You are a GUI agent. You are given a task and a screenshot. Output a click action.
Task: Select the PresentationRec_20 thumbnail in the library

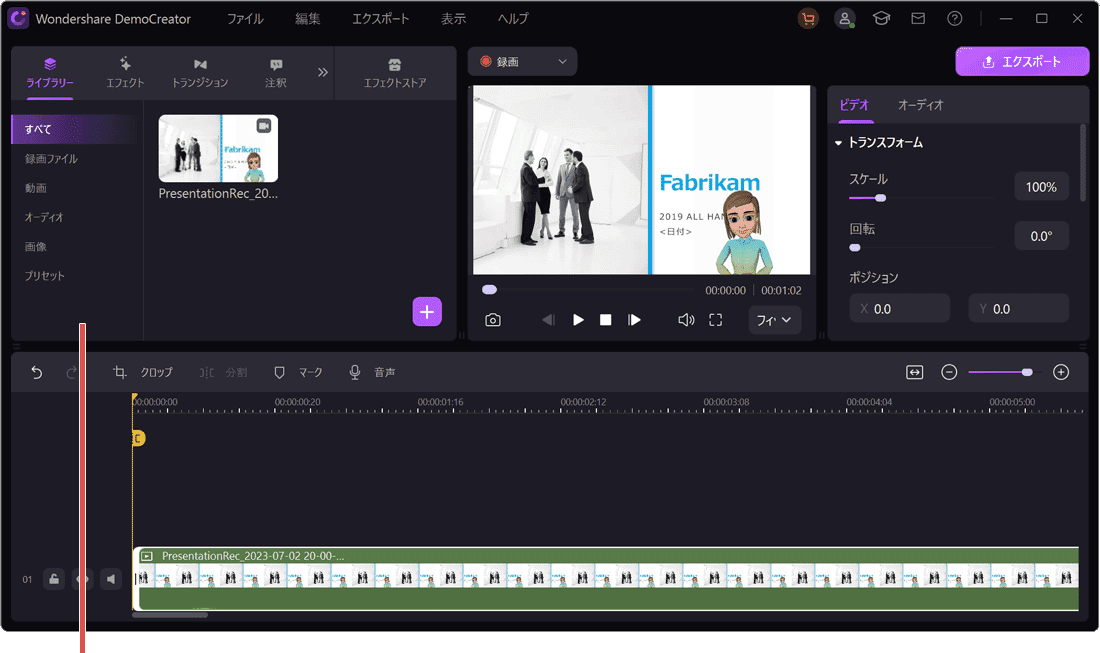tap(217, 148)
